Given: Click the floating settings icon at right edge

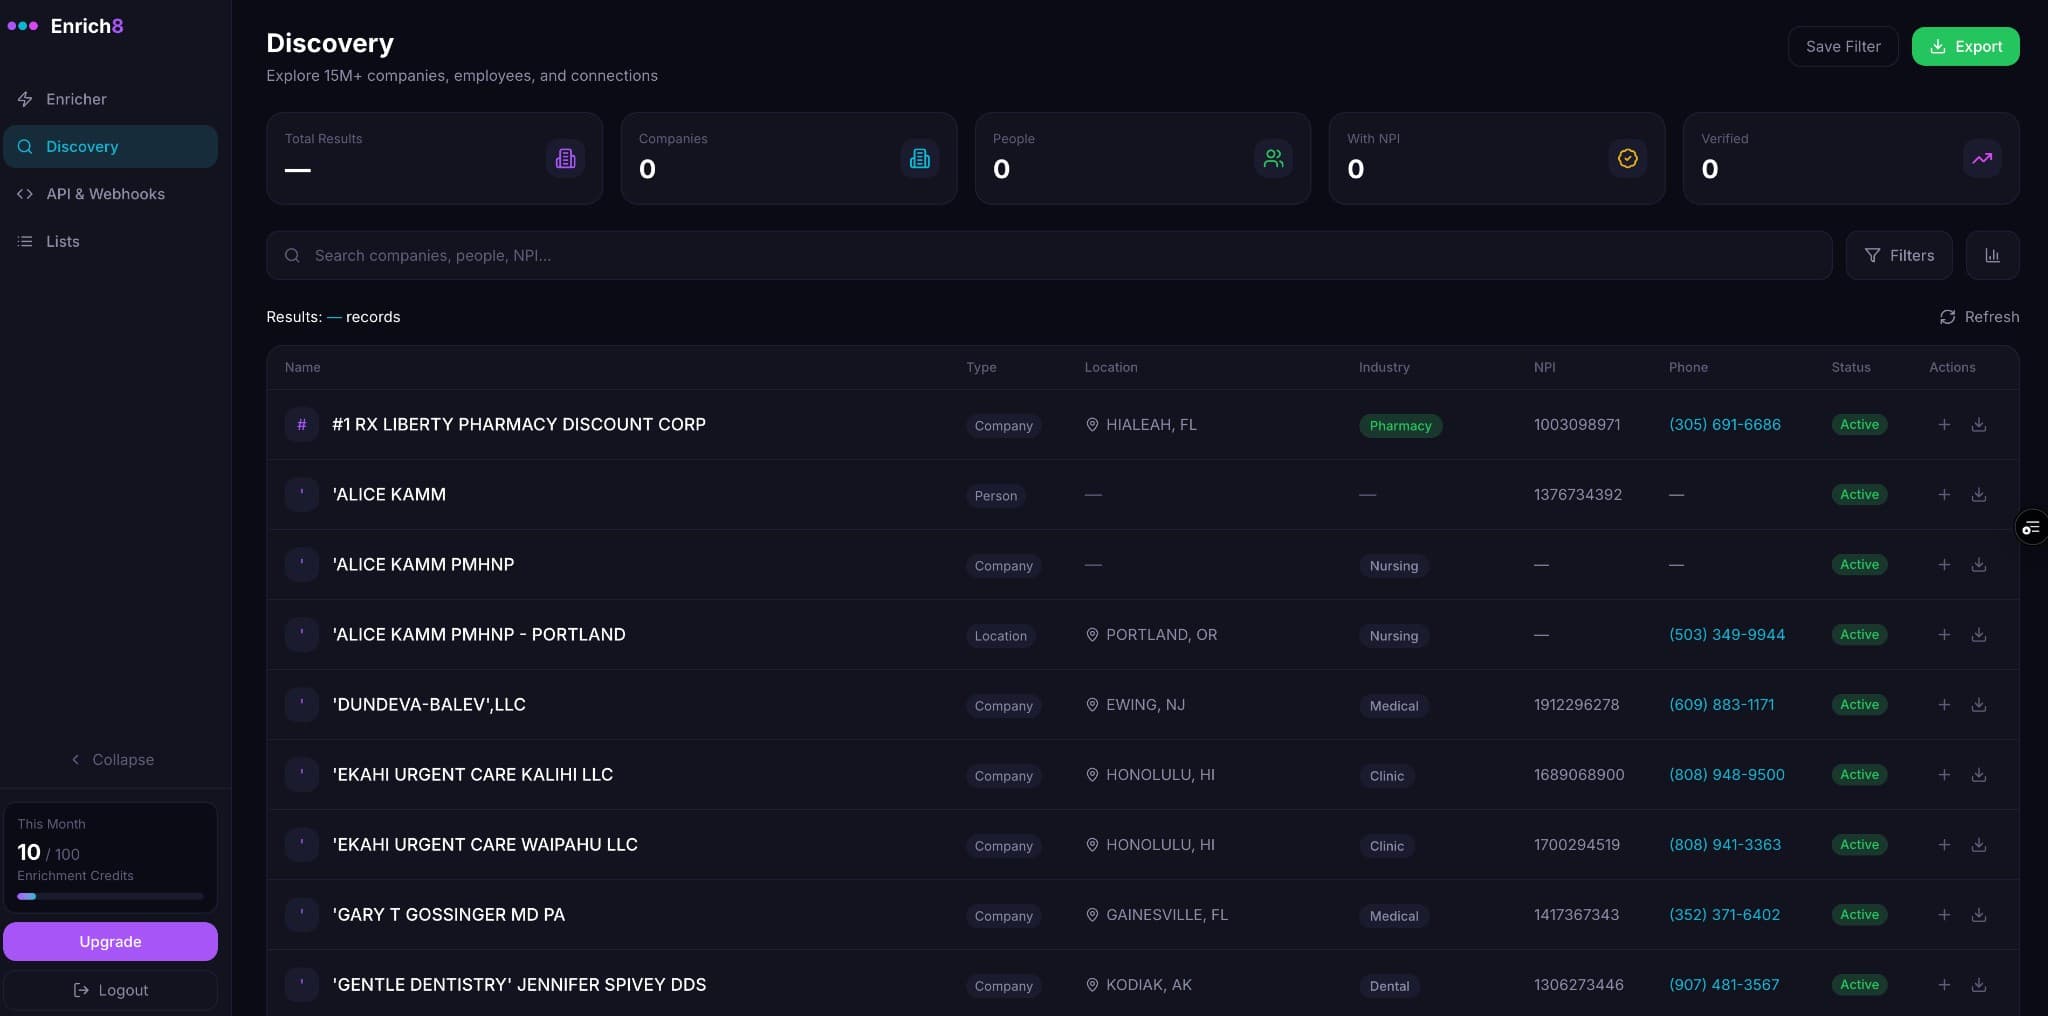Looking at the screenshot, I should [x=2030, y=527].
